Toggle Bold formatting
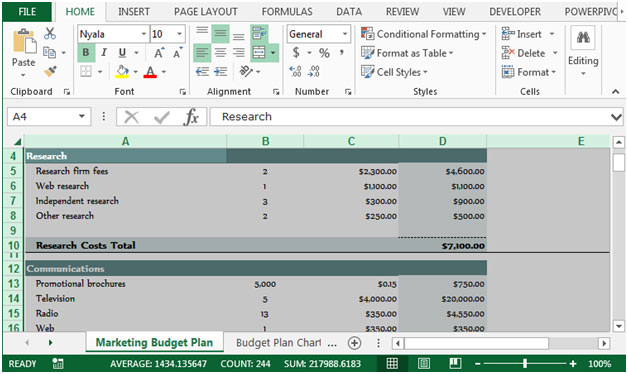This screenshot has height=374, width=628. click(86, 53)
